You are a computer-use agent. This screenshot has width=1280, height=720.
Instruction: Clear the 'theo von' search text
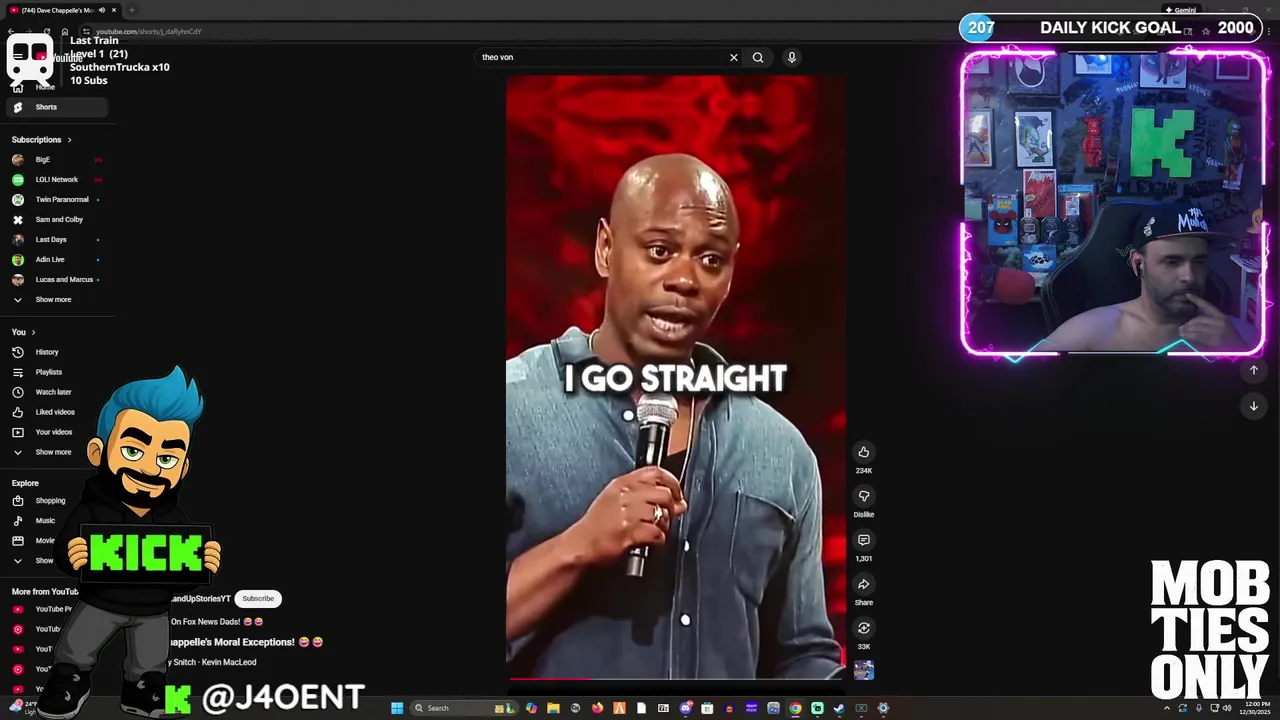tap(734, 57)
